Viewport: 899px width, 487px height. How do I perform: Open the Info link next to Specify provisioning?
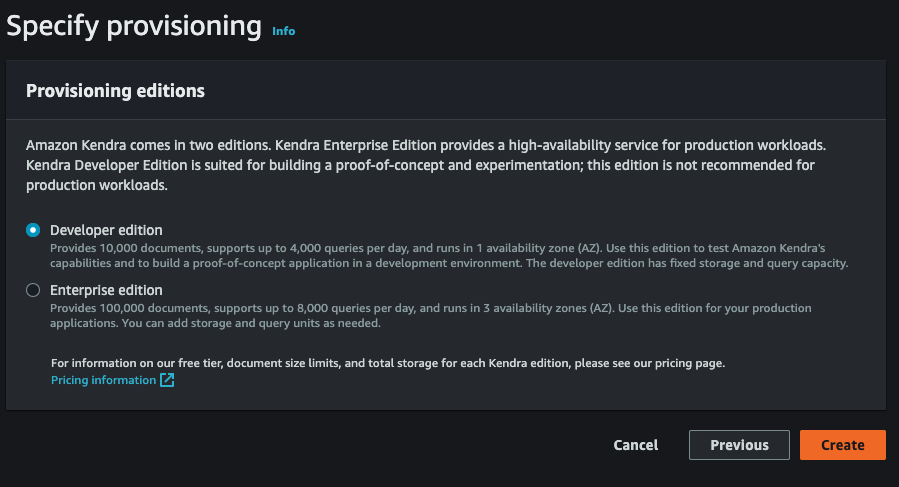point(284,31)
